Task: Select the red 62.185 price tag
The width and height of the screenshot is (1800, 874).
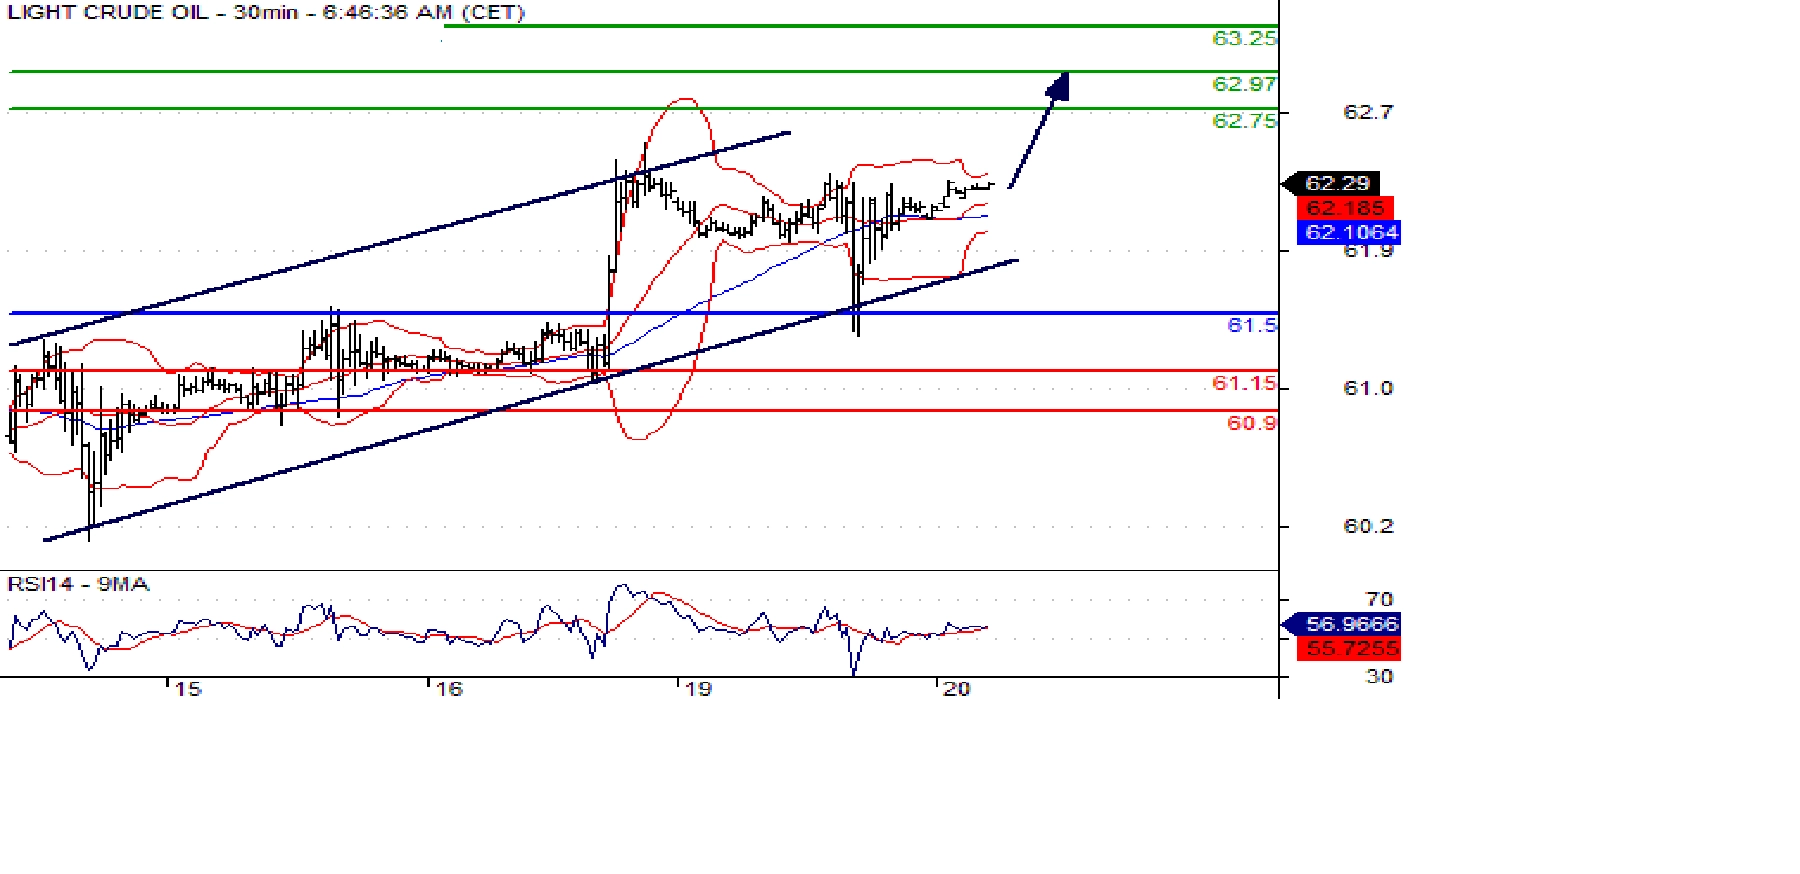Action: [1344, 208]
